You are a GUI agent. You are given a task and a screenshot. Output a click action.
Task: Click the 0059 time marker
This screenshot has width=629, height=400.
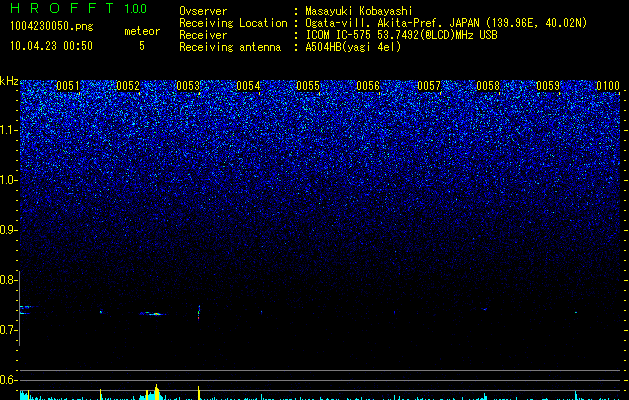click(x=548, y=86)
